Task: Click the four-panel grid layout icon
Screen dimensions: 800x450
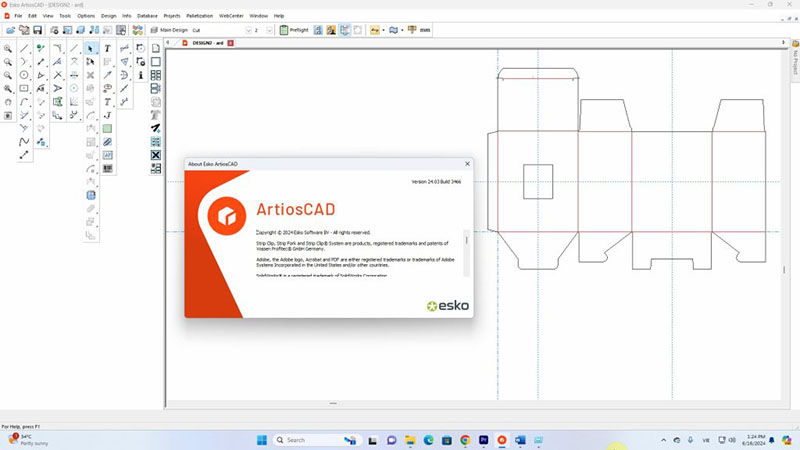Action: coord(156,75)
